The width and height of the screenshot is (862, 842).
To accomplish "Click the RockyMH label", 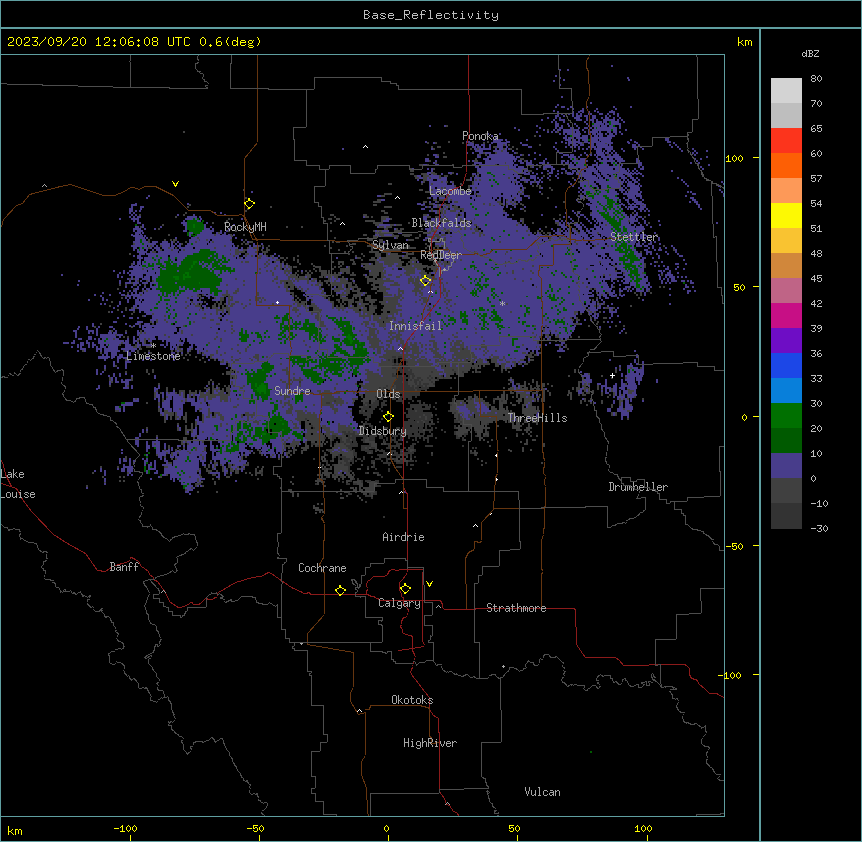I will tap(245, 227).
